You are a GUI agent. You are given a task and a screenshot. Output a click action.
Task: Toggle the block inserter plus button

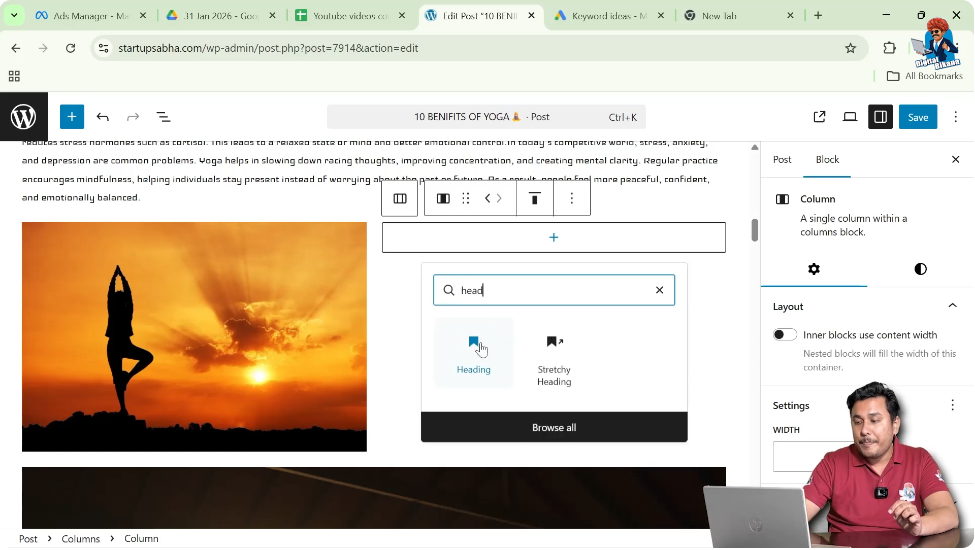pos(72,117)
